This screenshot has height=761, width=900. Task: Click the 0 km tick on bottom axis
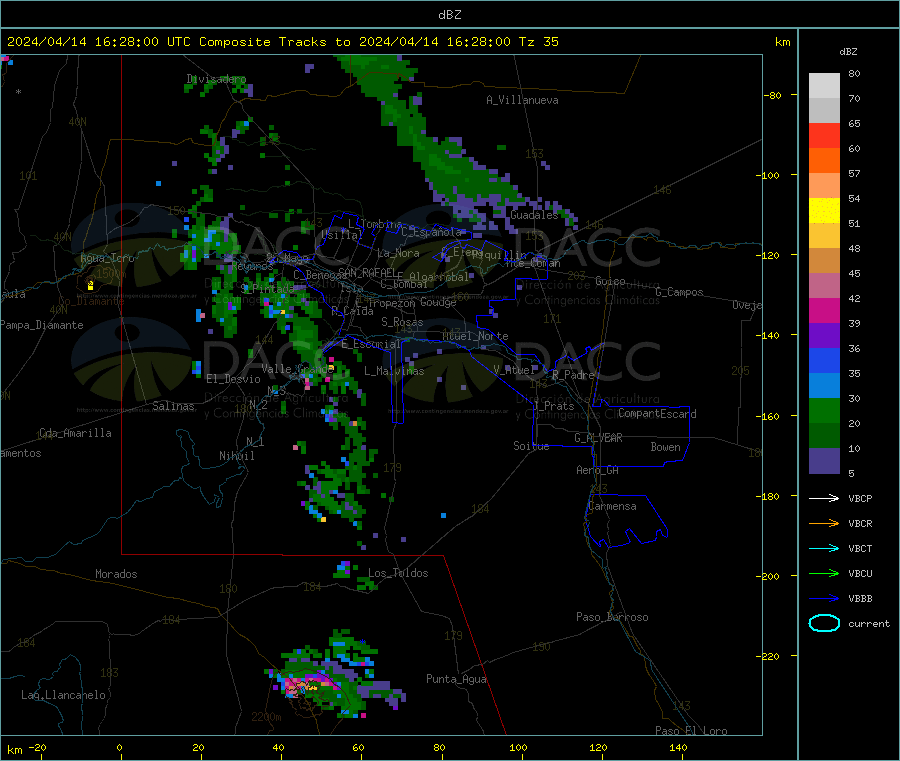click(119, 747)
